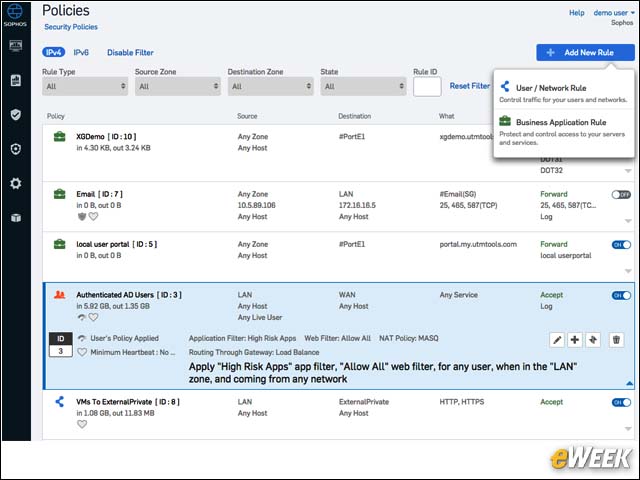Click Business Application Rule briefcase icon
Screen dimensions: 640x480
pyautogui.click(x=505, y=121)
